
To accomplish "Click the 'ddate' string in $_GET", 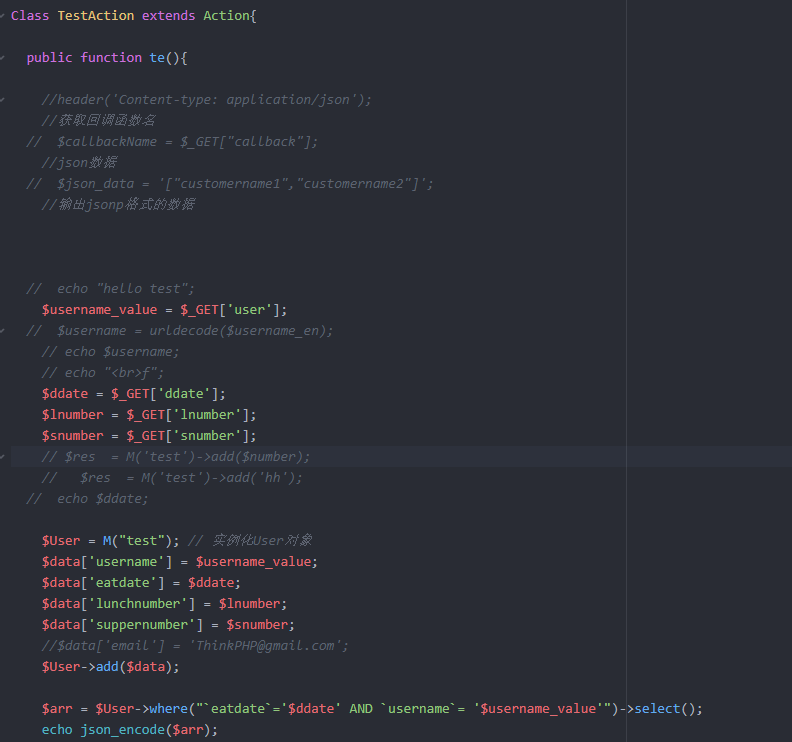I will (x=184, y=393).
